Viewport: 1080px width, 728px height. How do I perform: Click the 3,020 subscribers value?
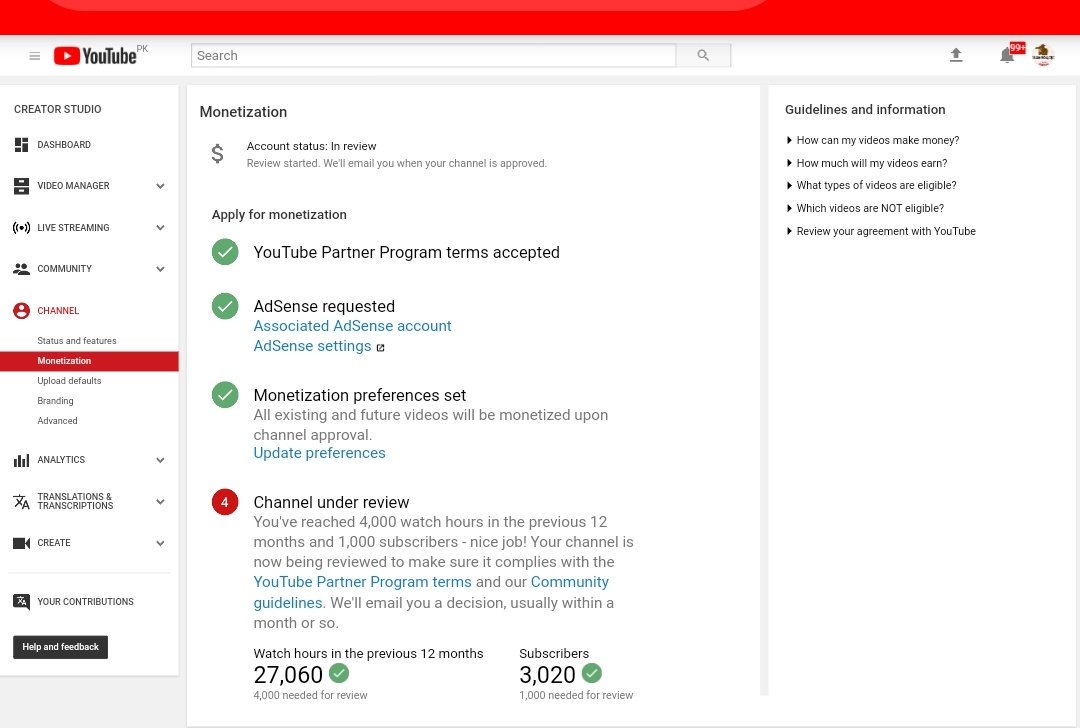(548, 674)
